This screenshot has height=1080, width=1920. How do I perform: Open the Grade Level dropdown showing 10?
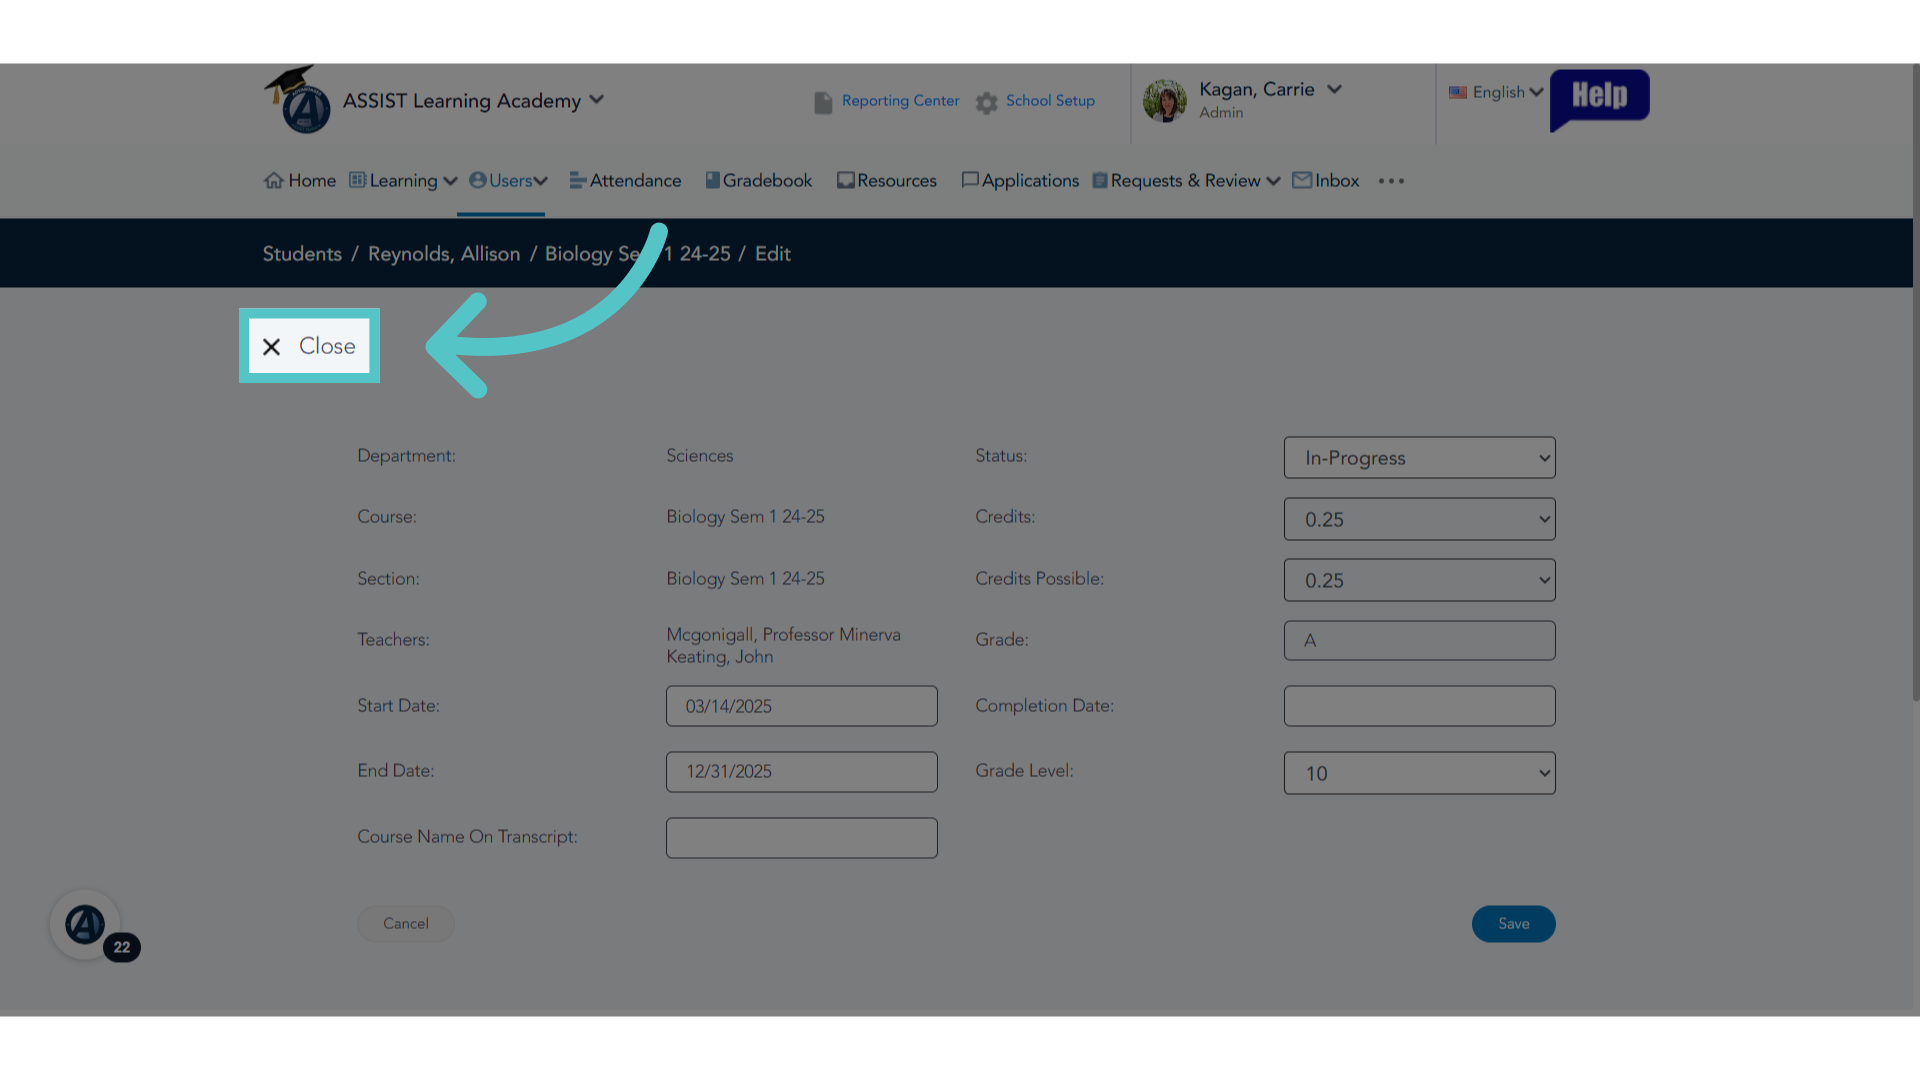pos(1419,773)
